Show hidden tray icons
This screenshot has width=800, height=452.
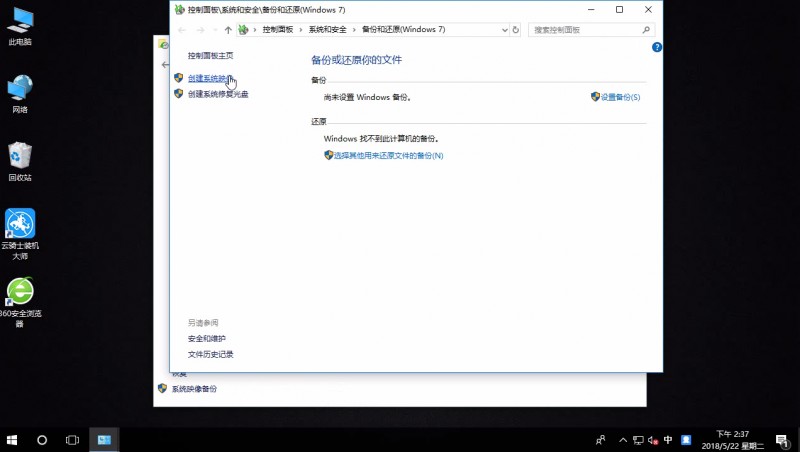(x=623, y=440)
